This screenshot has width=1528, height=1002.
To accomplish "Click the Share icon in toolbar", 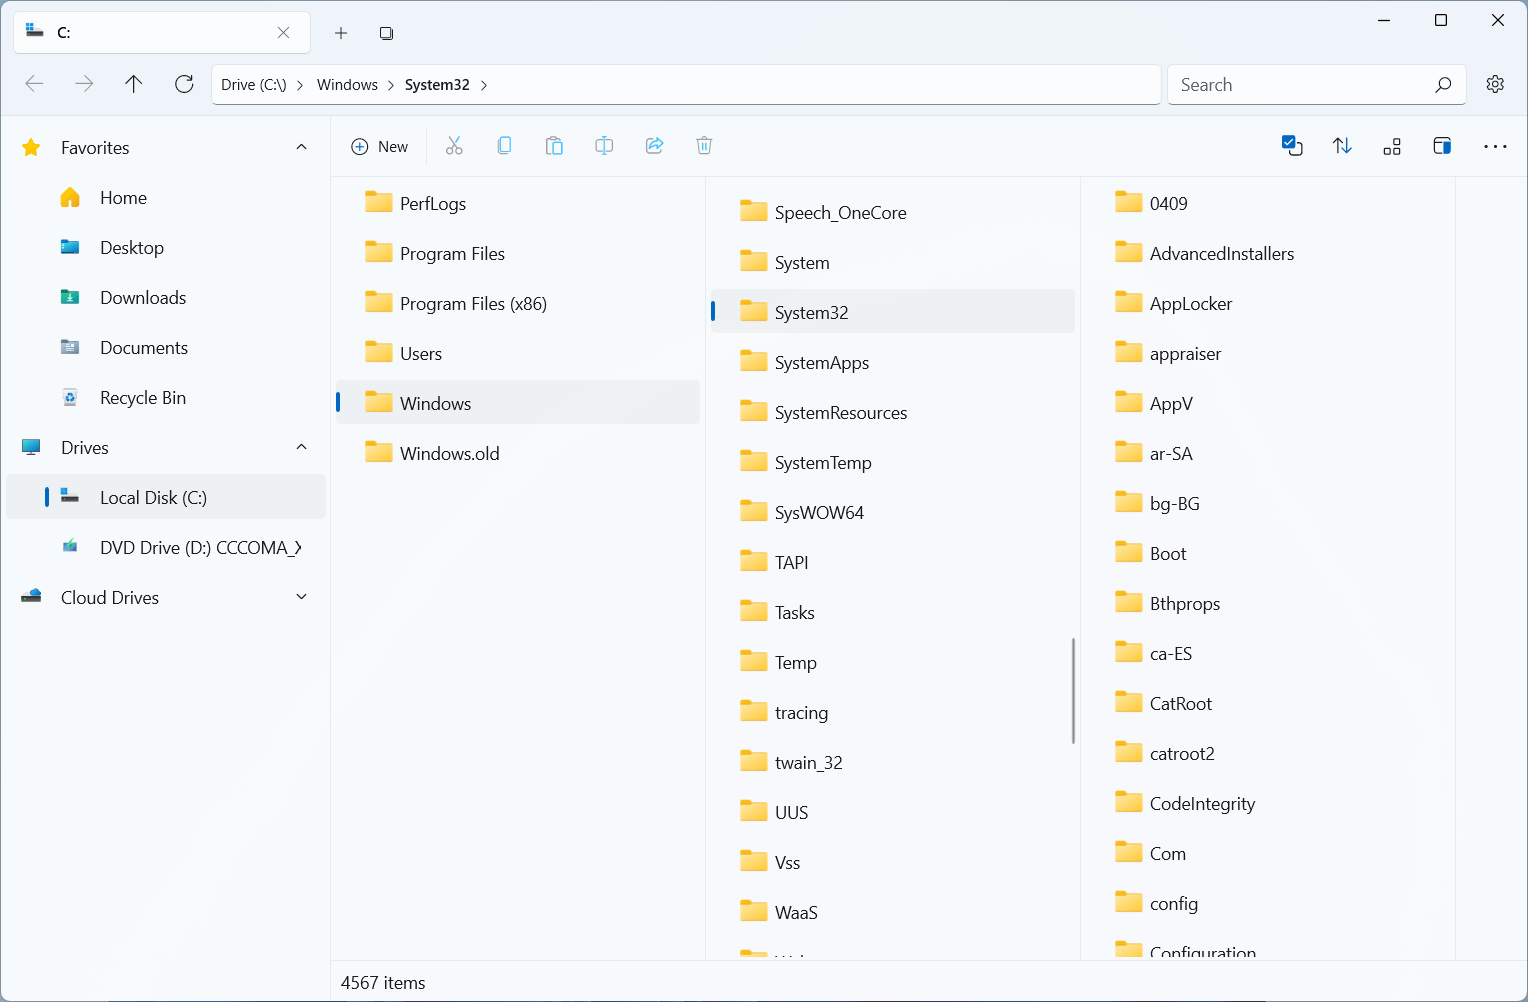I will 654,146.
